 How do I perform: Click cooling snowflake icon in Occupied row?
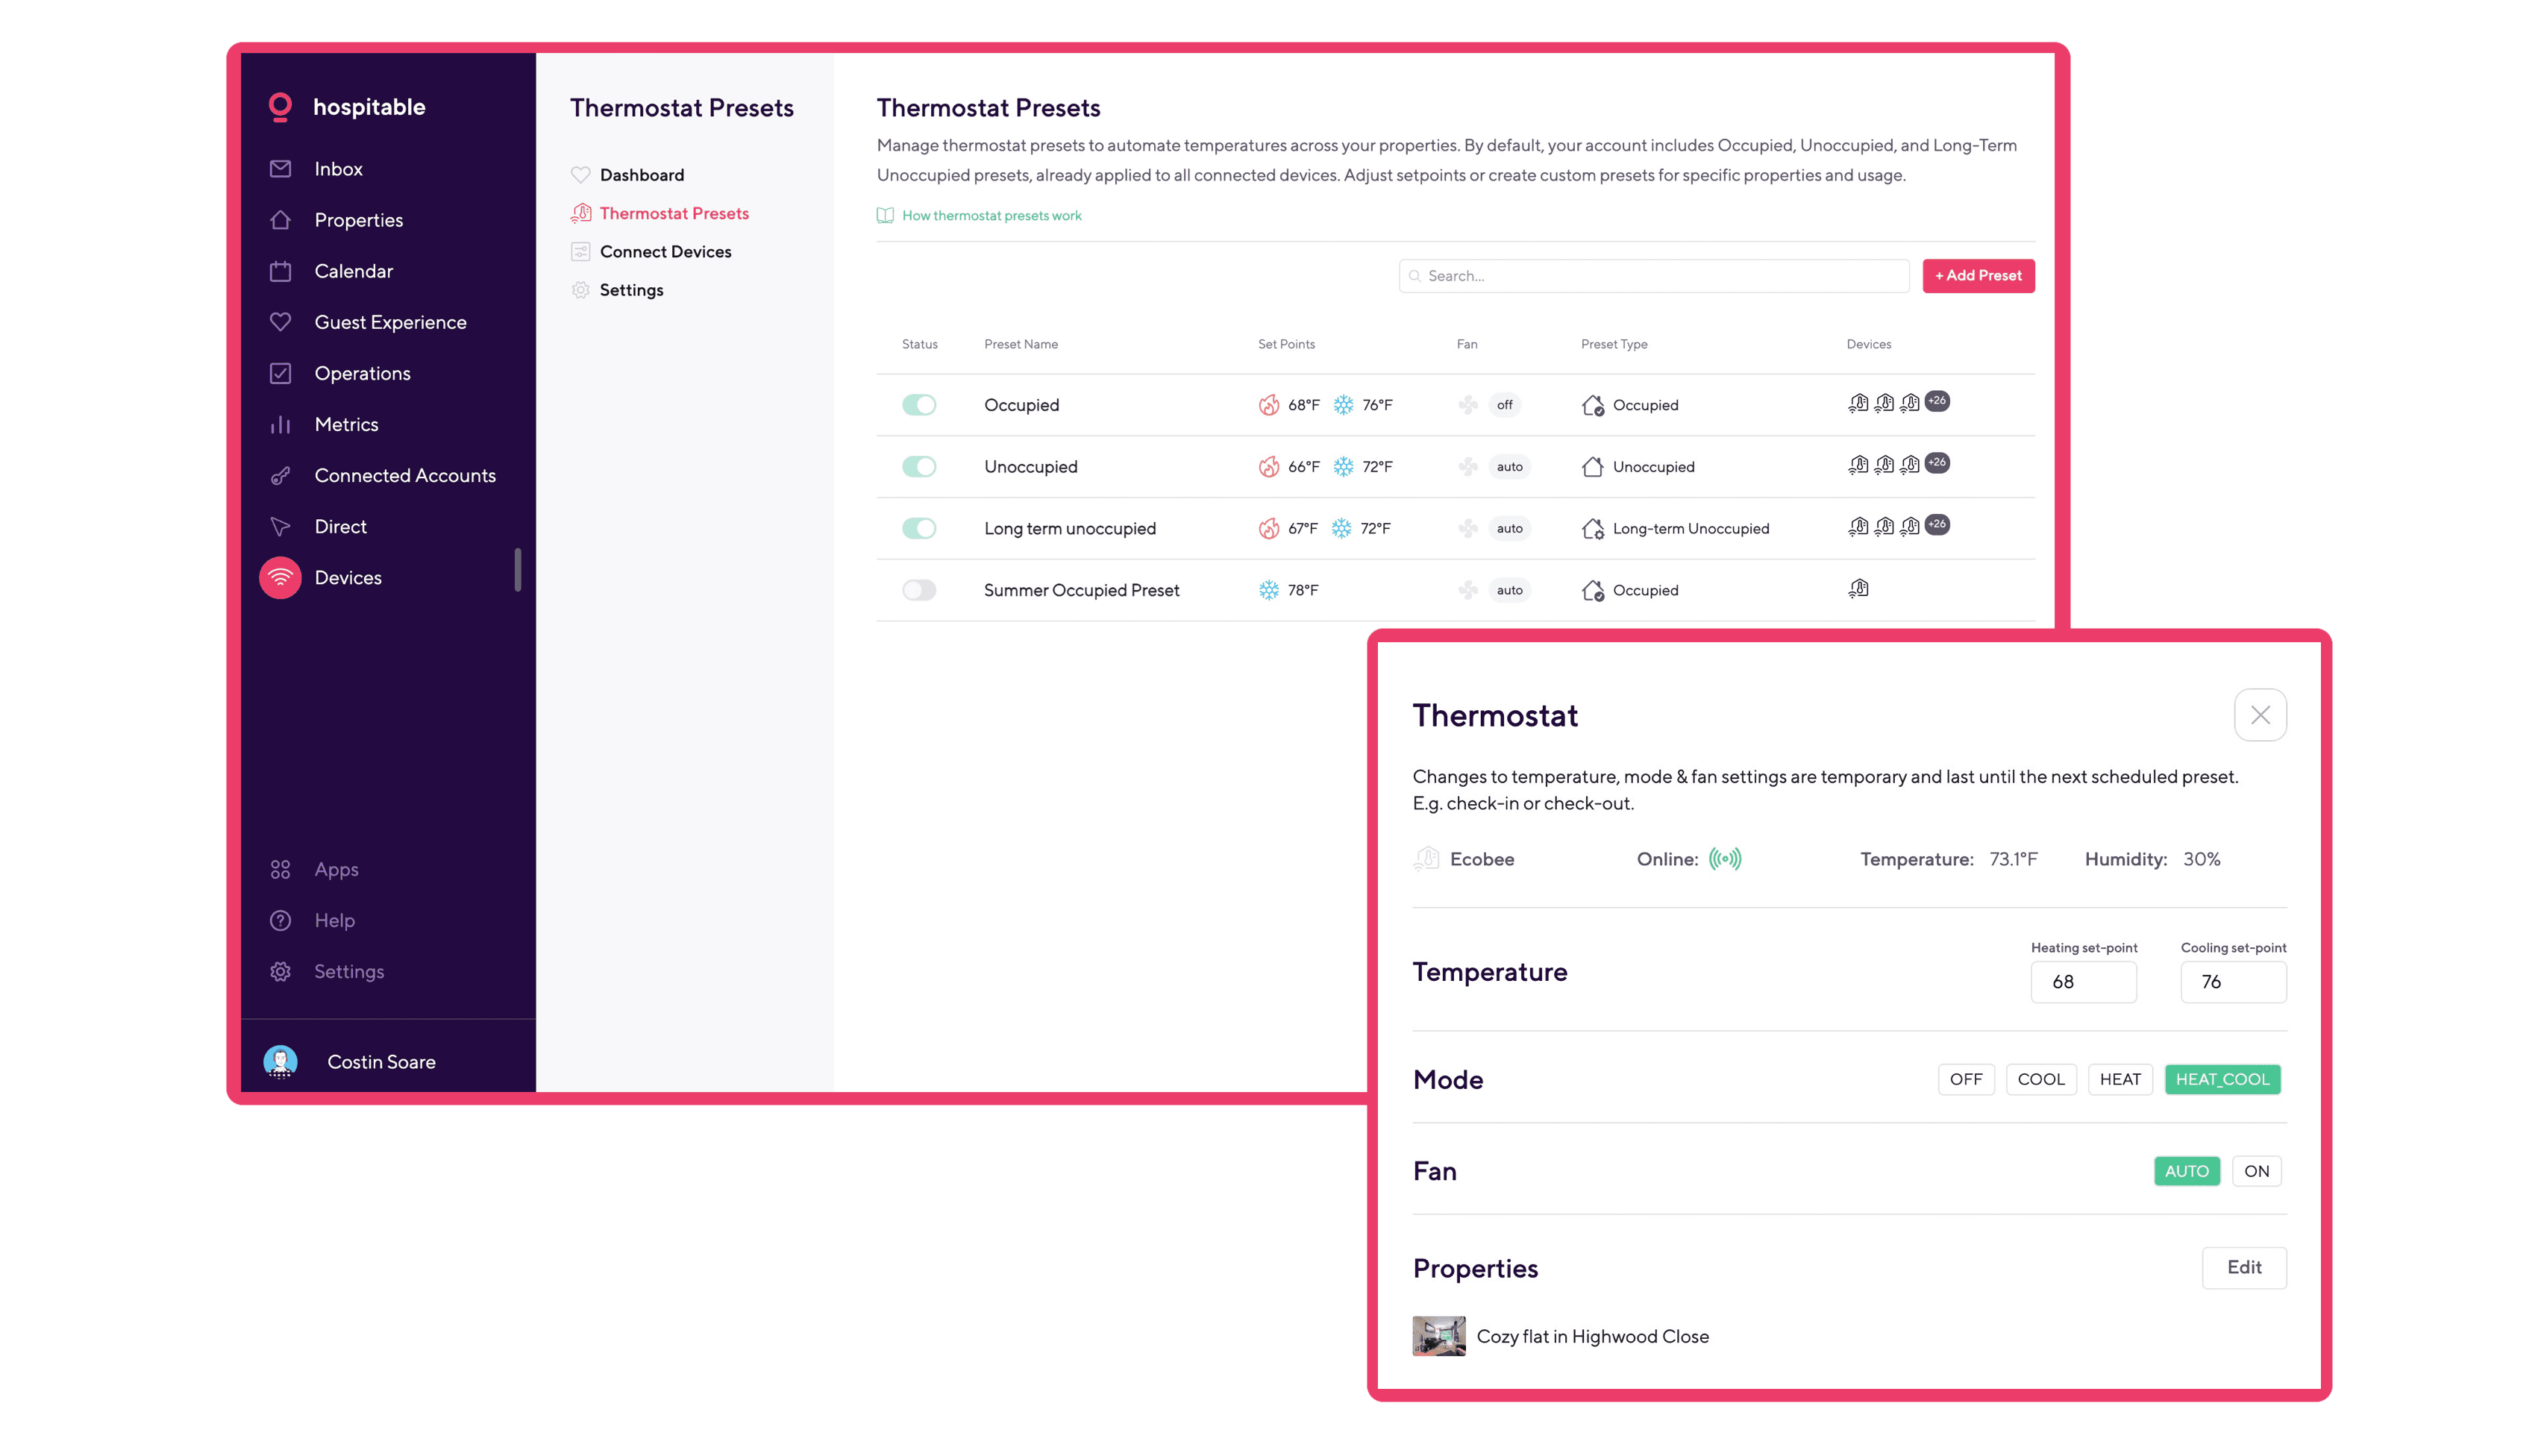[1343, 405]
